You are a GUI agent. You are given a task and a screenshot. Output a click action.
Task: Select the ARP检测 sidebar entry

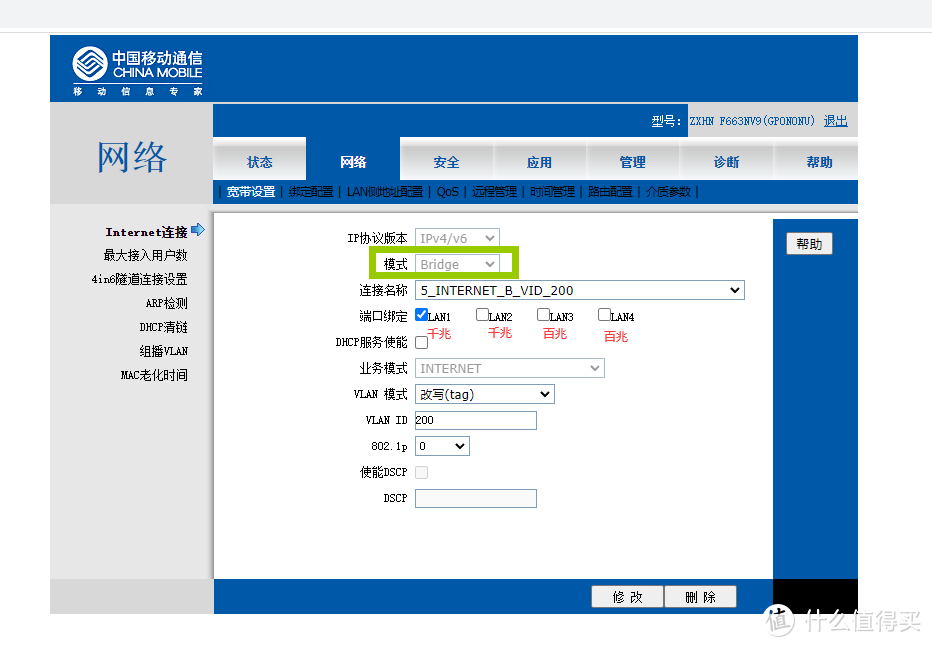tap(166, 303)
